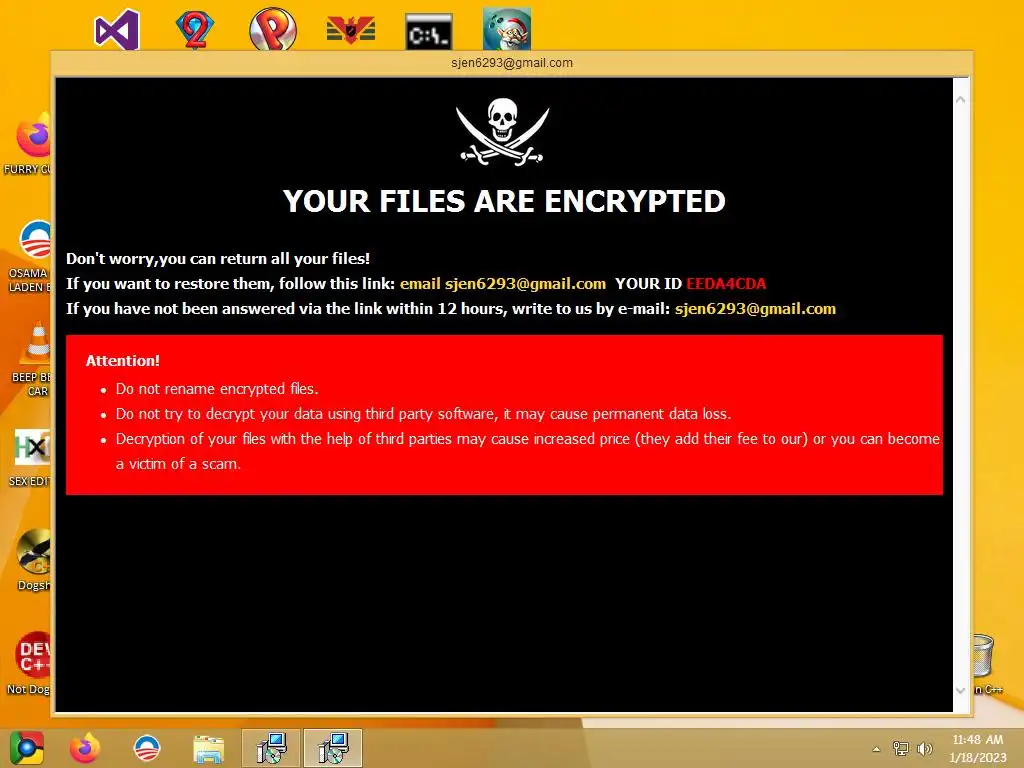The image size is (1024, 768).
Task: Open the DEV C++ desktop icon
Action: click(34, 655)
